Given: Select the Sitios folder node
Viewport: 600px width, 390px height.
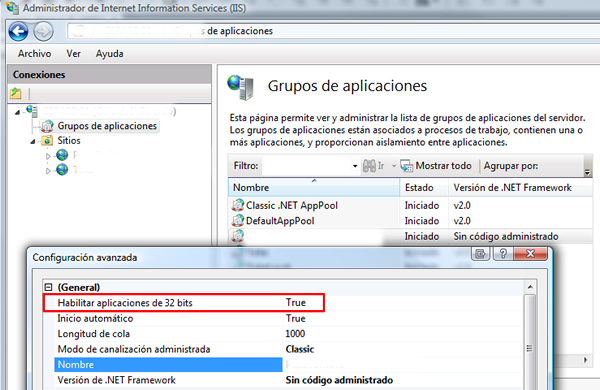Looking at the screenshot, I should tap(69, 140).
